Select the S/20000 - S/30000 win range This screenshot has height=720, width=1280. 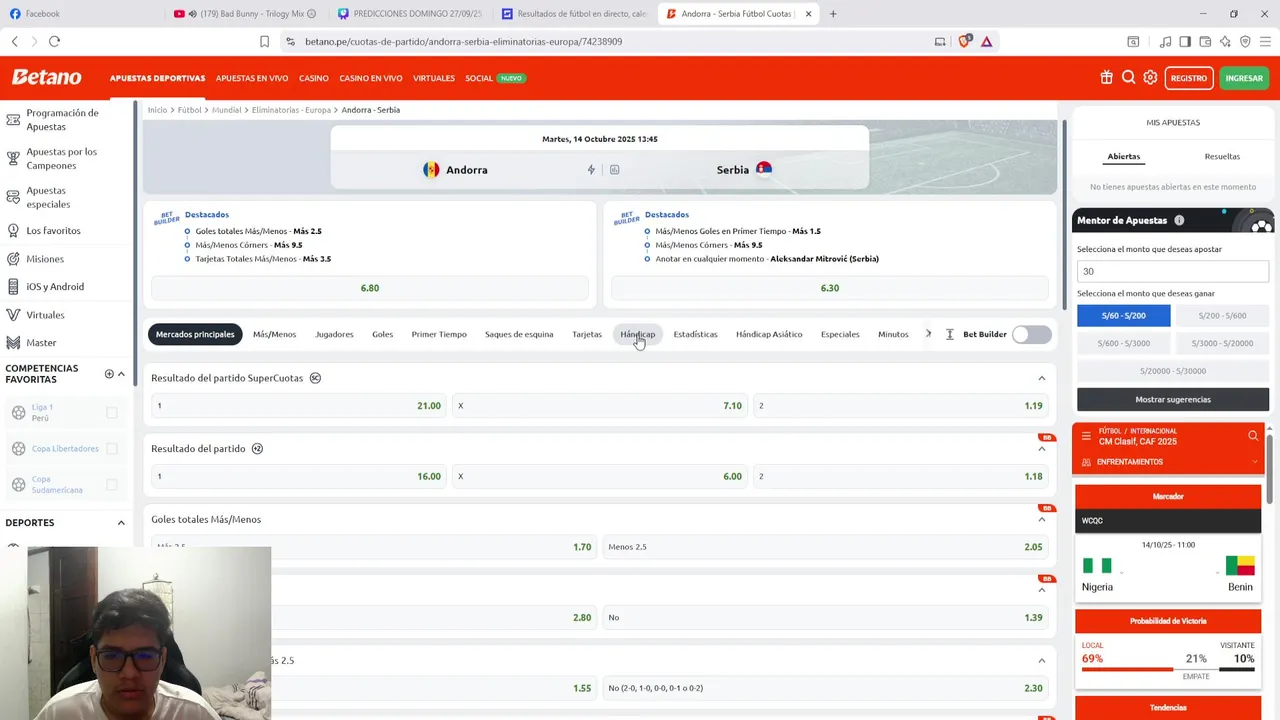click(x=1173, y=371)
